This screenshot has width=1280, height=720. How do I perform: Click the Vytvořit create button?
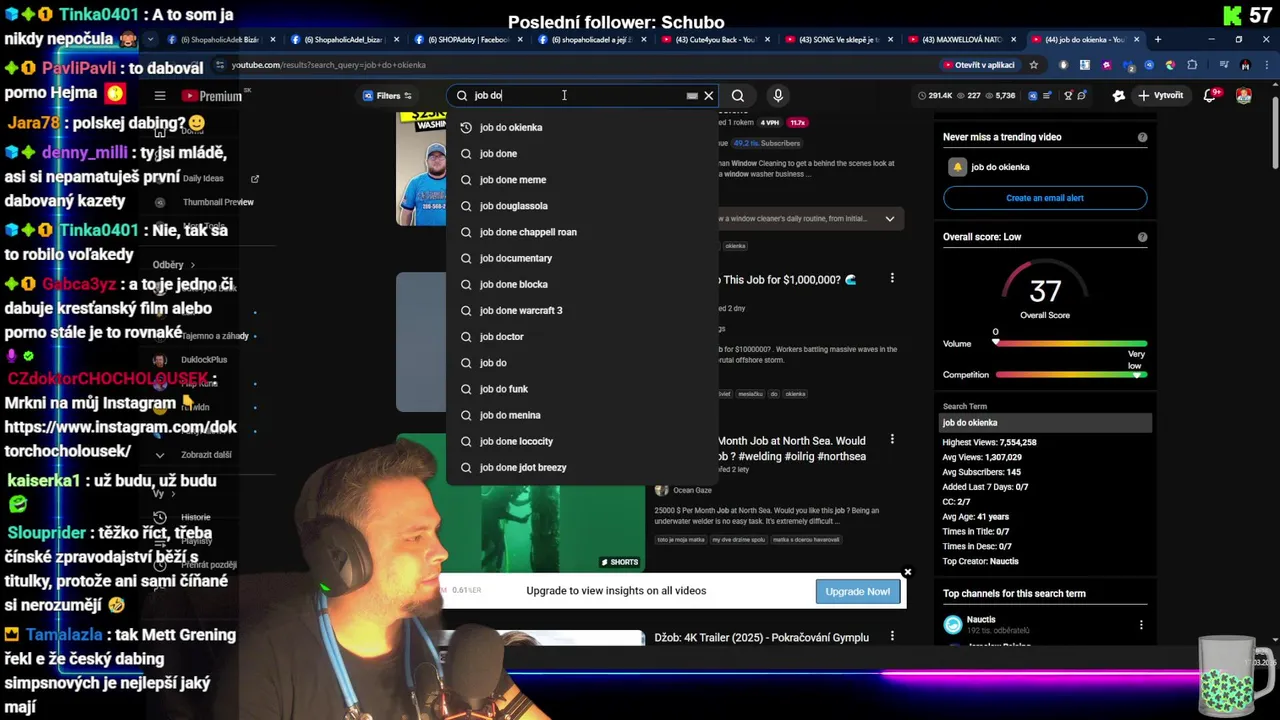coord(1161,96)
